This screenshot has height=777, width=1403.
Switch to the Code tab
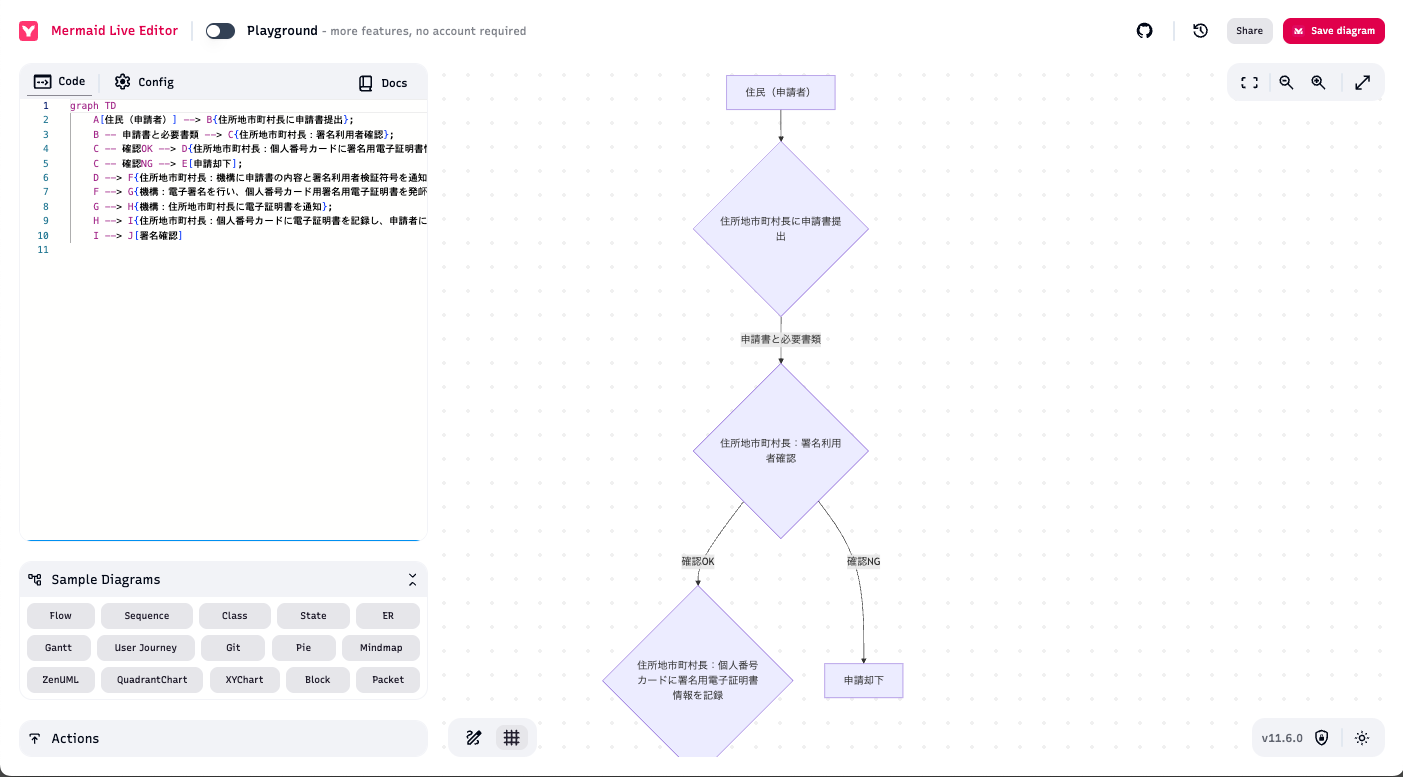[x=60, y=82]
